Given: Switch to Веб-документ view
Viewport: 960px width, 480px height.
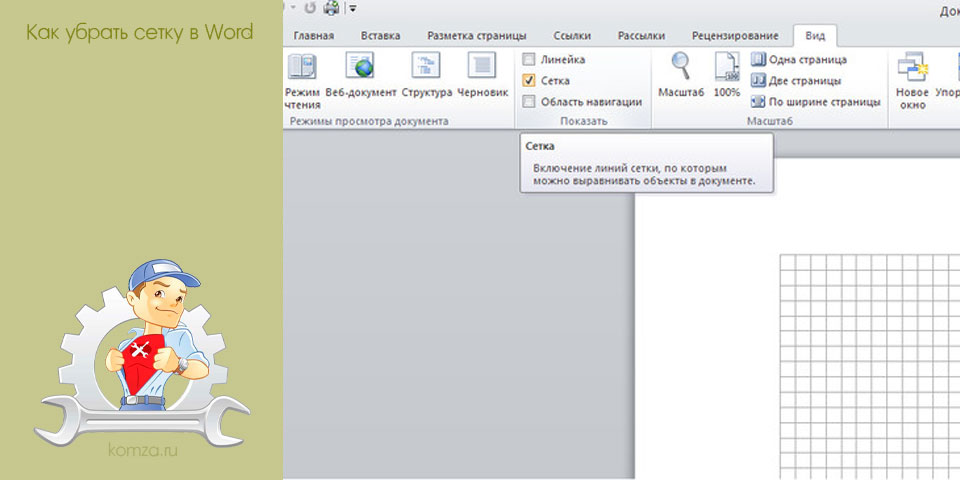Looking at the screenshot, I should 361,75.
